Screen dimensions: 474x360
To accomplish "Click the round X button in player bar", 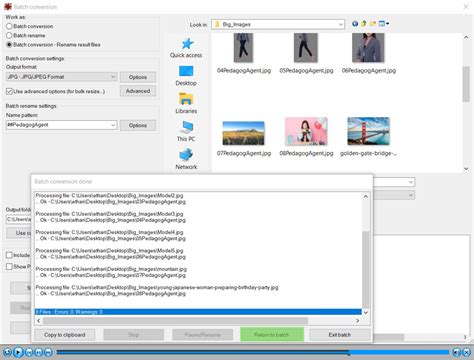I will [466, 352].
